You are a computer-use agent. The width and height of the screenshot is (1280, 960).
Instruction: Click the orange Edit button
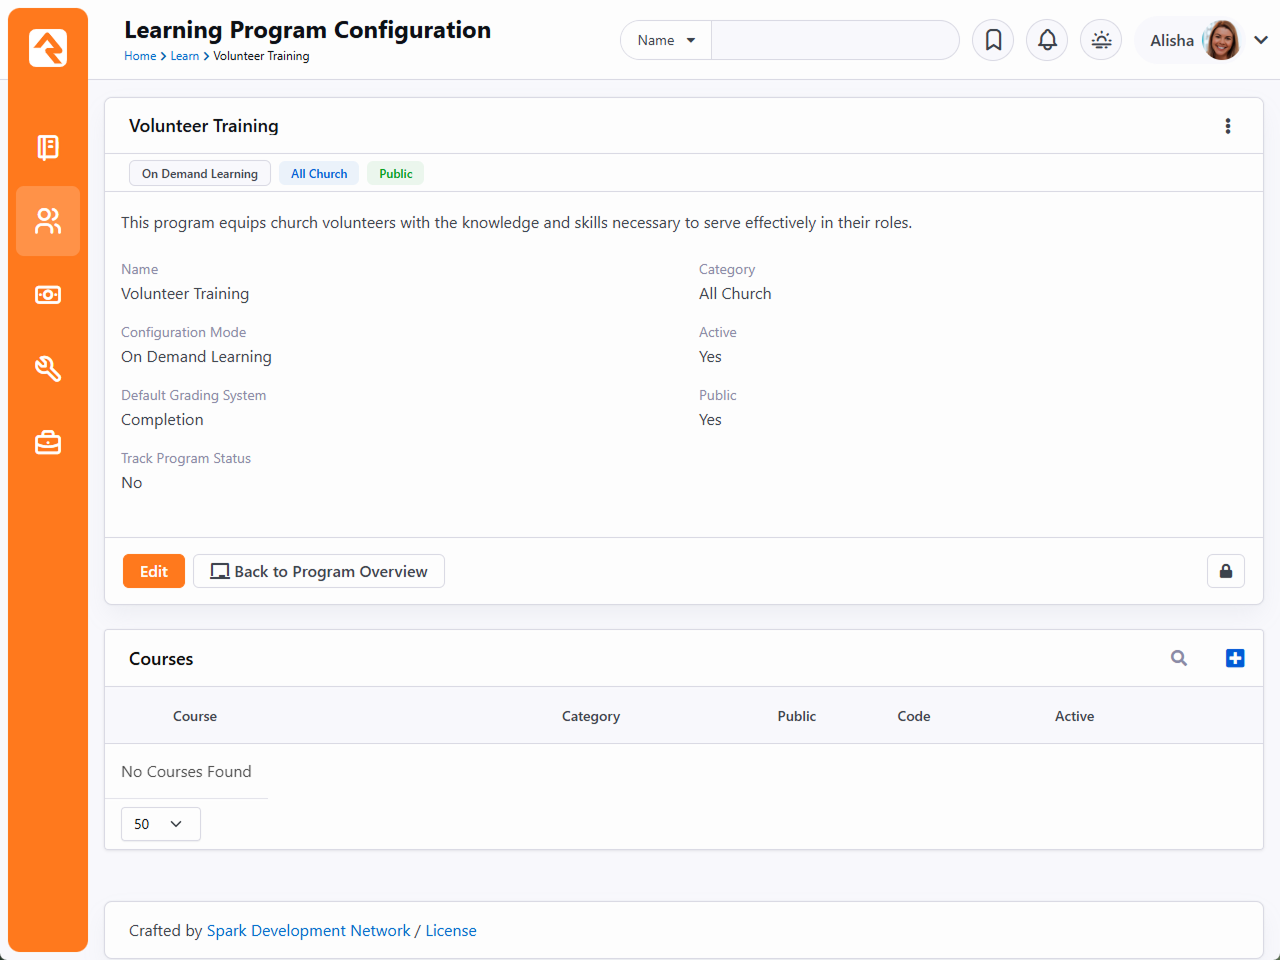(154, 571)
